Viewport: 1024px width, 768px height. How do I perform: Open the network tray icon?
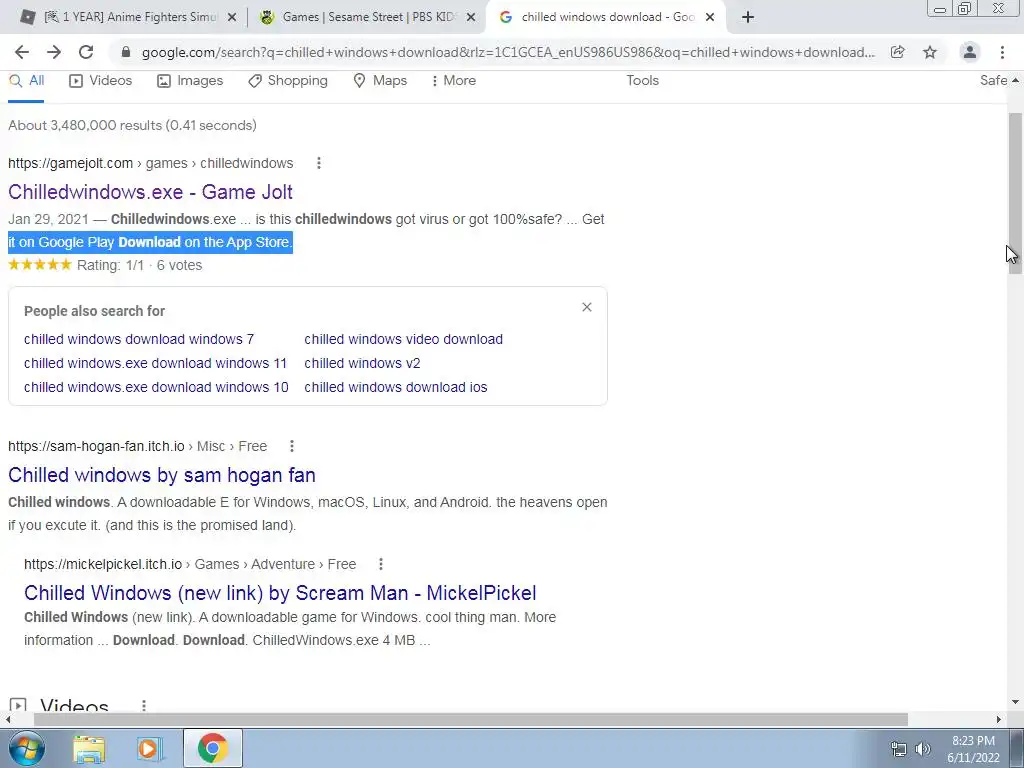click(899, 749)
